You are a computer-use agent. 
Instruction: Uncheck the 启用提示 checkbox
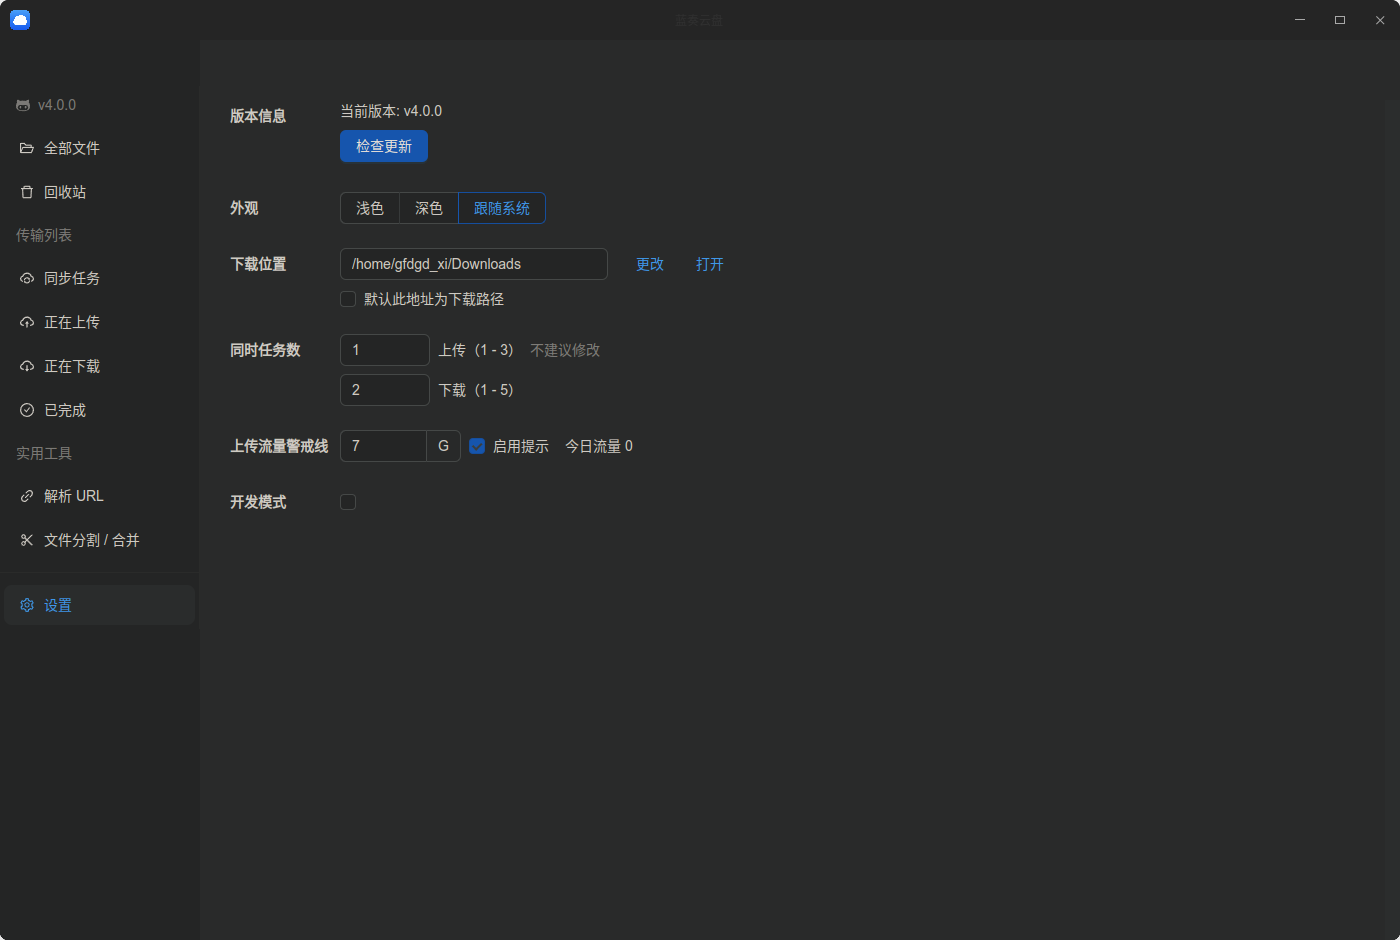point(477,446)
